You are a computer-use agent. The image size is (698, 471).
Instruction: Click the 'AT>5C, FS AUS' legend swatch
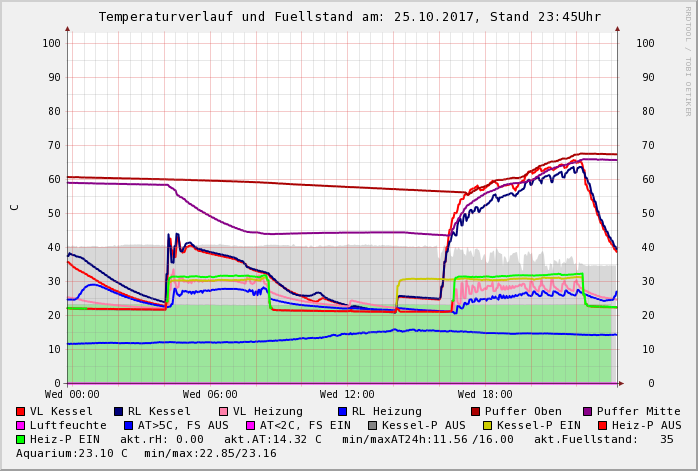(x=129, y=425)
